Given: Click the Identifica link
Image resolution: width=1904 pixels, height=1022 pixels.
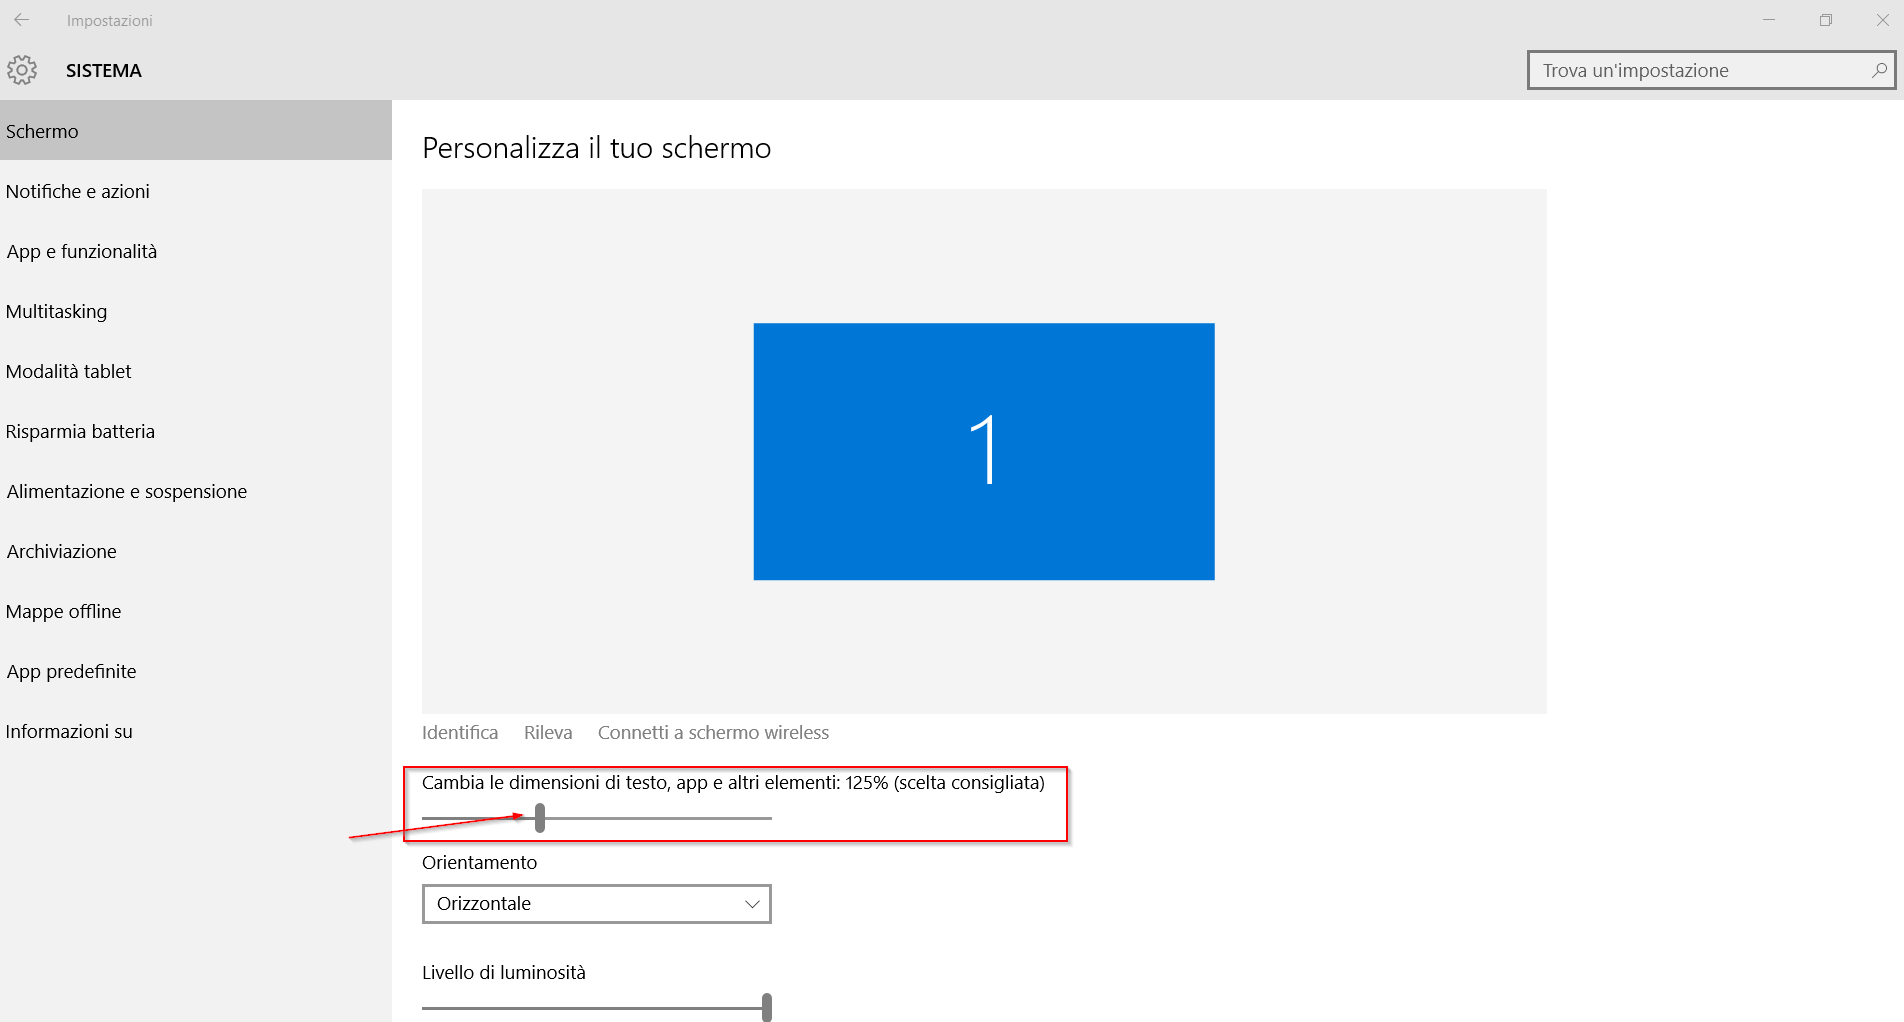Looking at the screenshot, I should [x=460, y=732].
